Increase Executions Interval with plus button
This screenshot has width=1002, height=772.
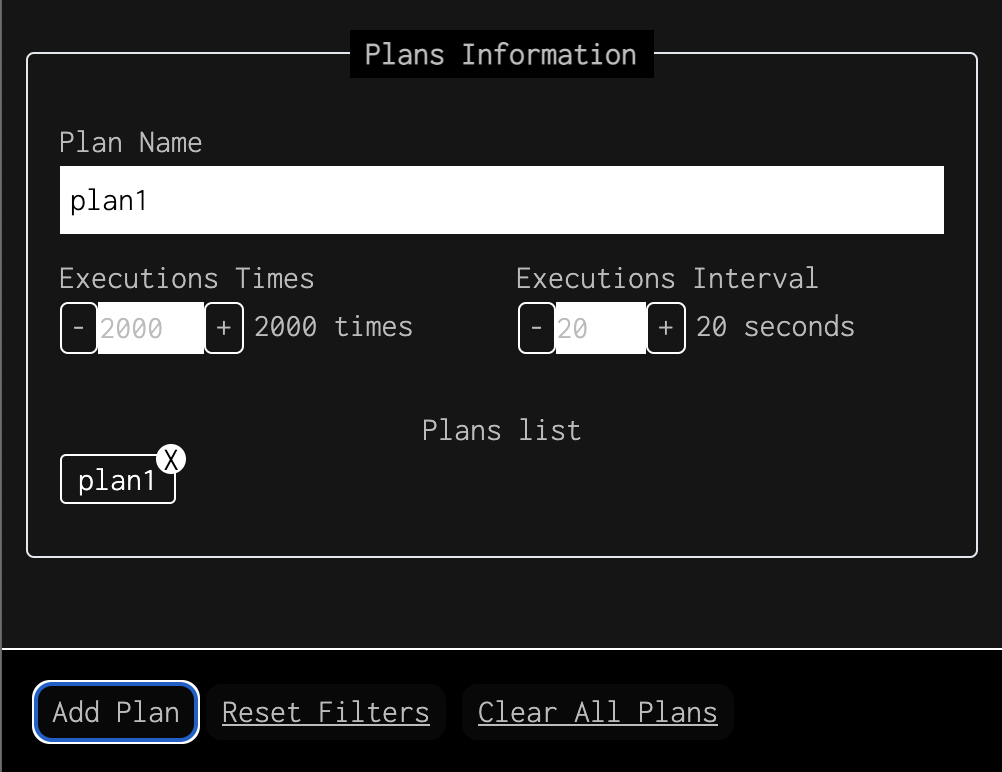point(666,328)
